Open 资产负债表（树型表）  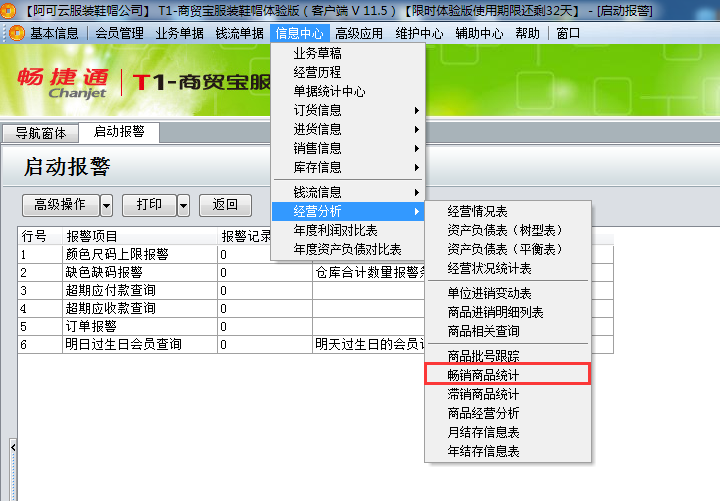pyautogui.click(x=507, y=230)
